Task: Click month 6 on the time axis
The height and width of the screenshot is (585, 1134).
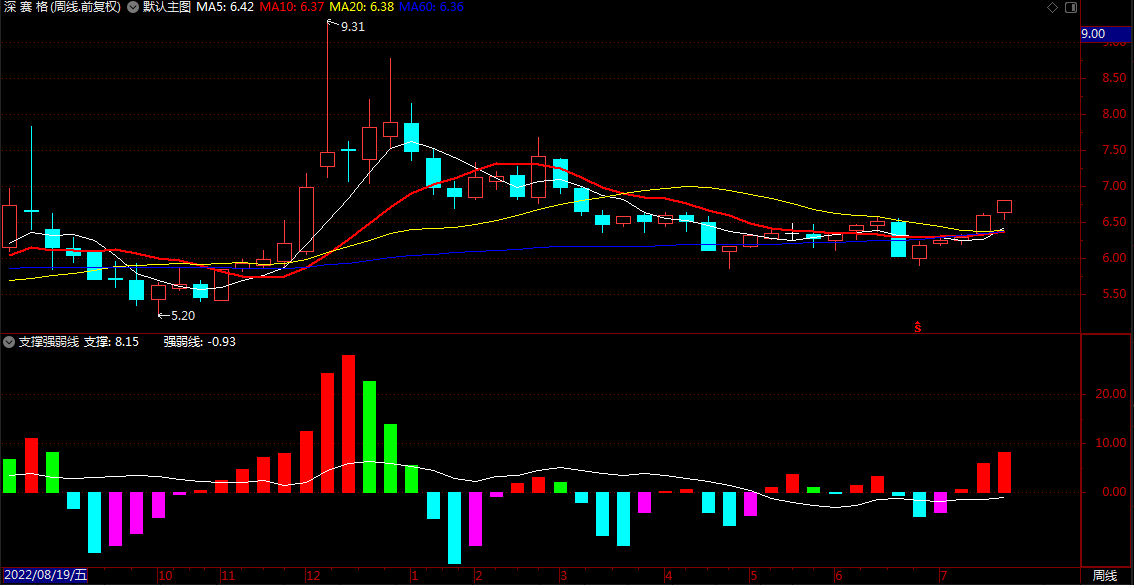Action: (x=837, y=576)
